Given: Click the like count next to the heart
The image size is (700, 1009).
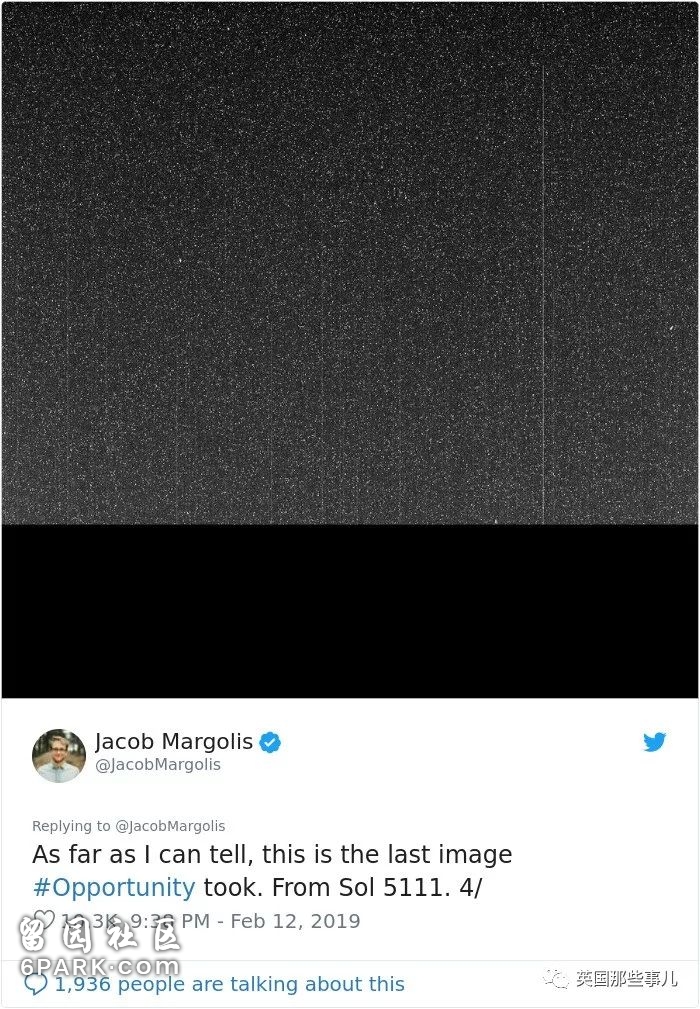Looking at the screenshot, I should pos(89,921).
